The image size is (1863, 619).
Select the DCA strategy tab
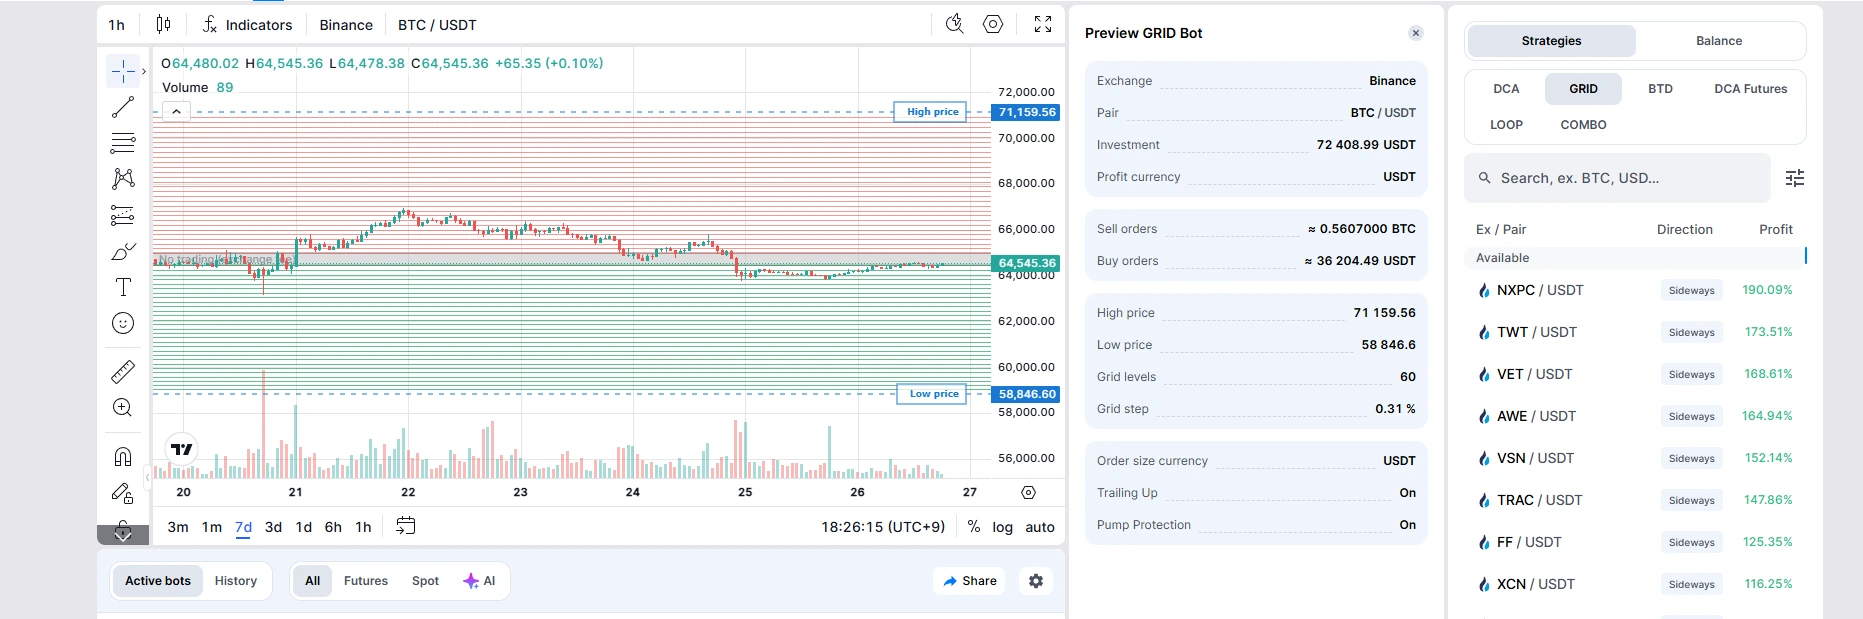1507,89
